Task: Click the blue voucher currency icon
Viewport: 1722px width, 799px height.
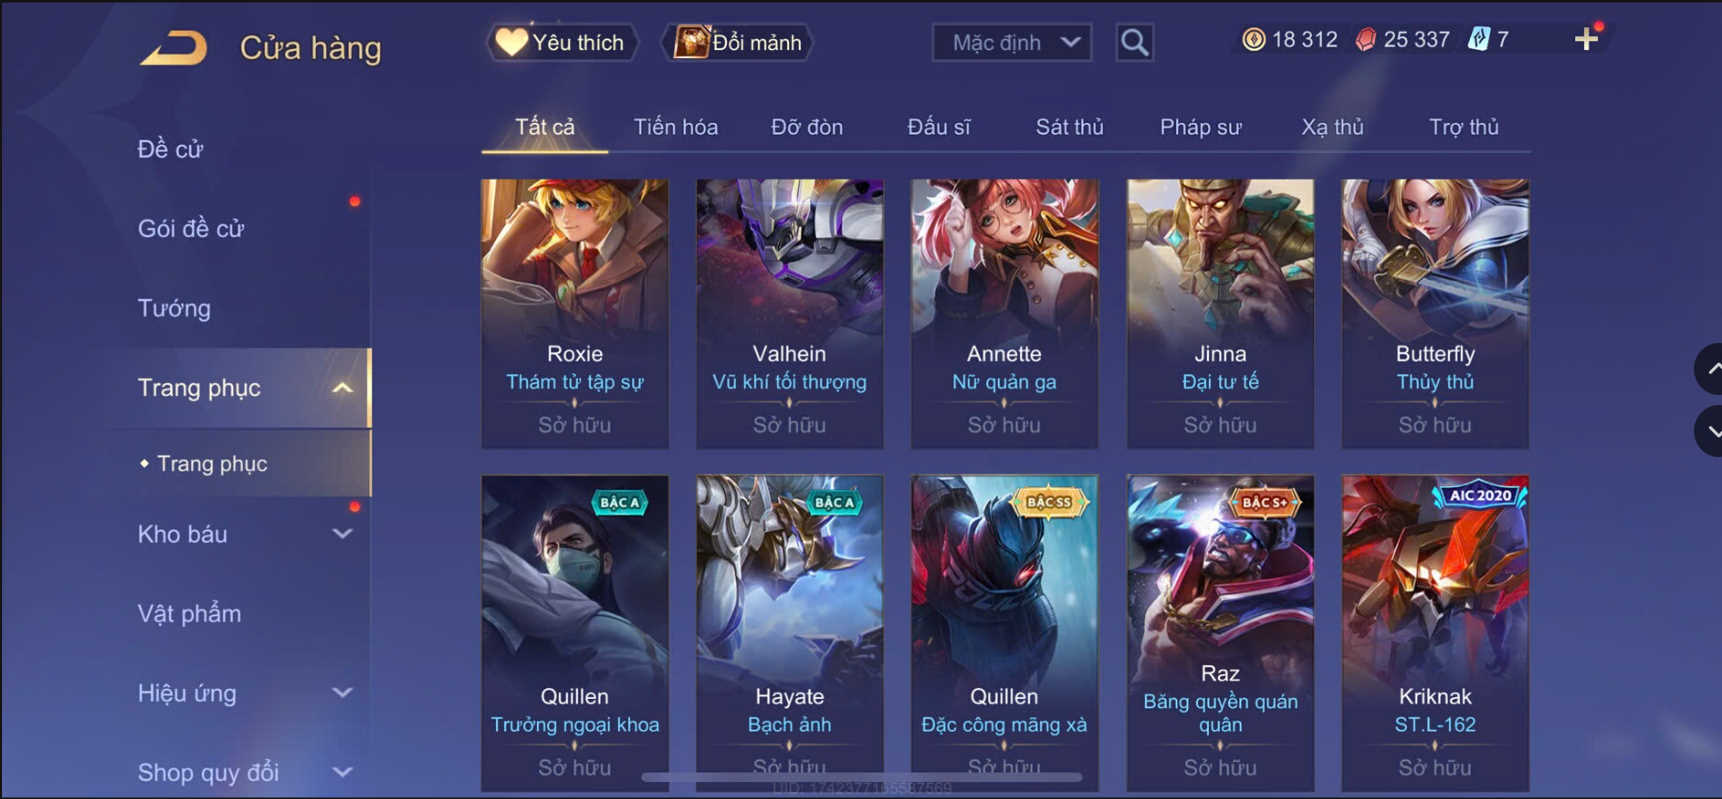Action: [1478, 40]
